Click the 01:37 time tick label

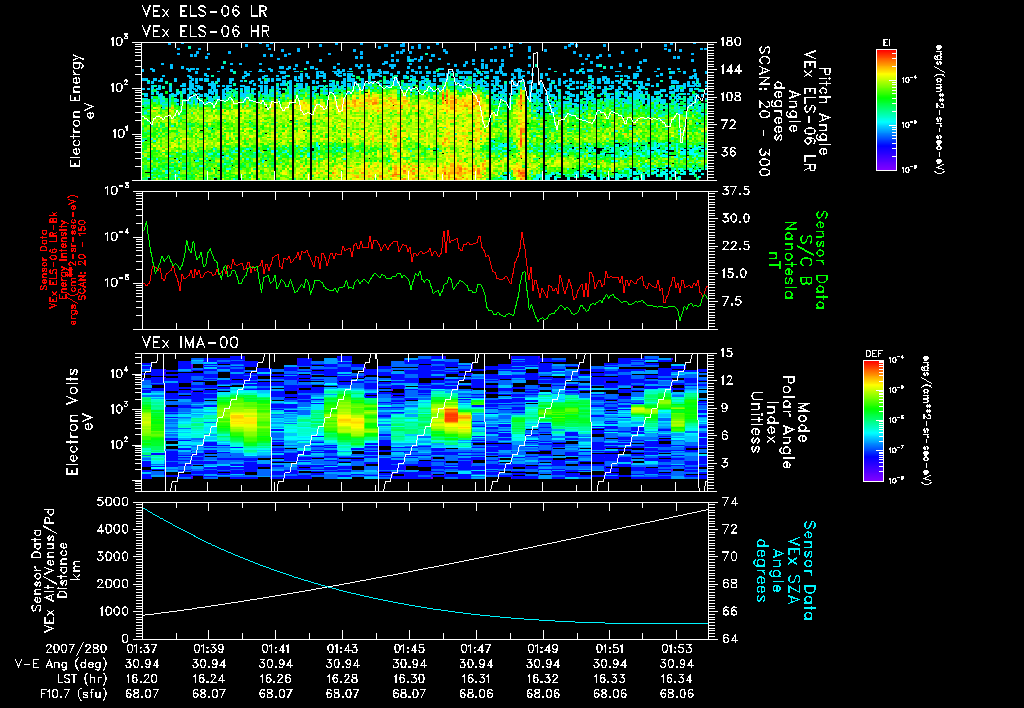pos(142,649)
